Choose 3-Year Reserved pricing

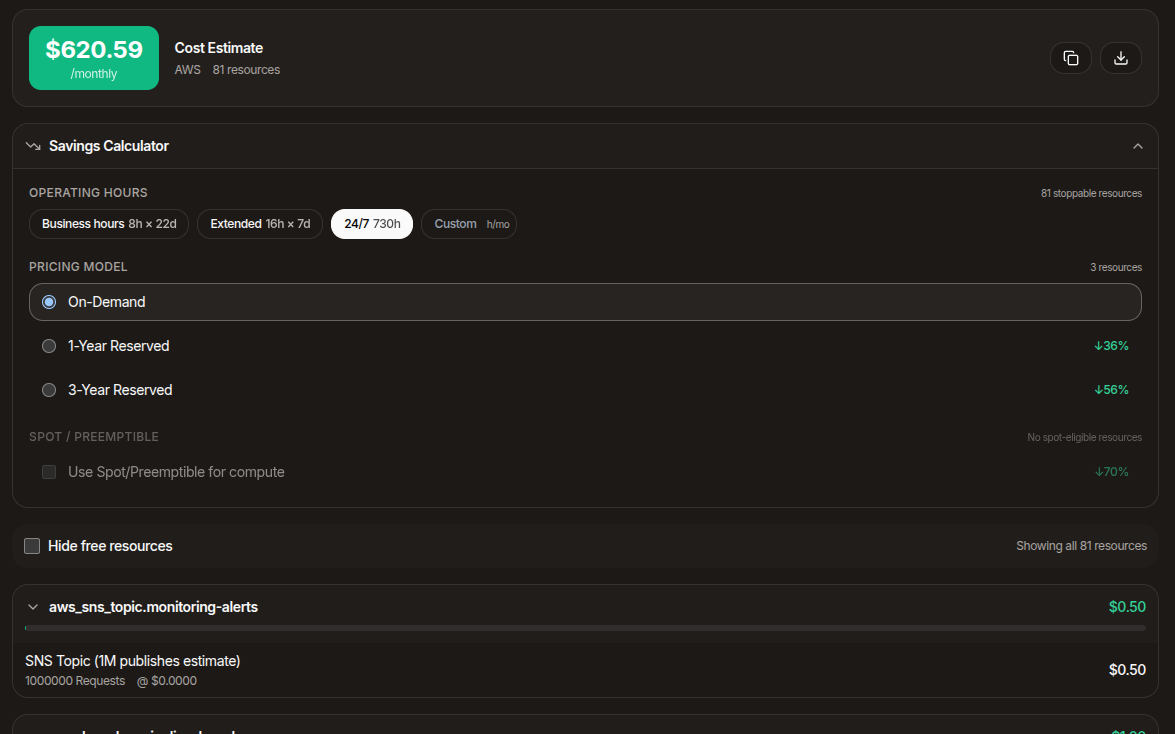tap(585, 390)
